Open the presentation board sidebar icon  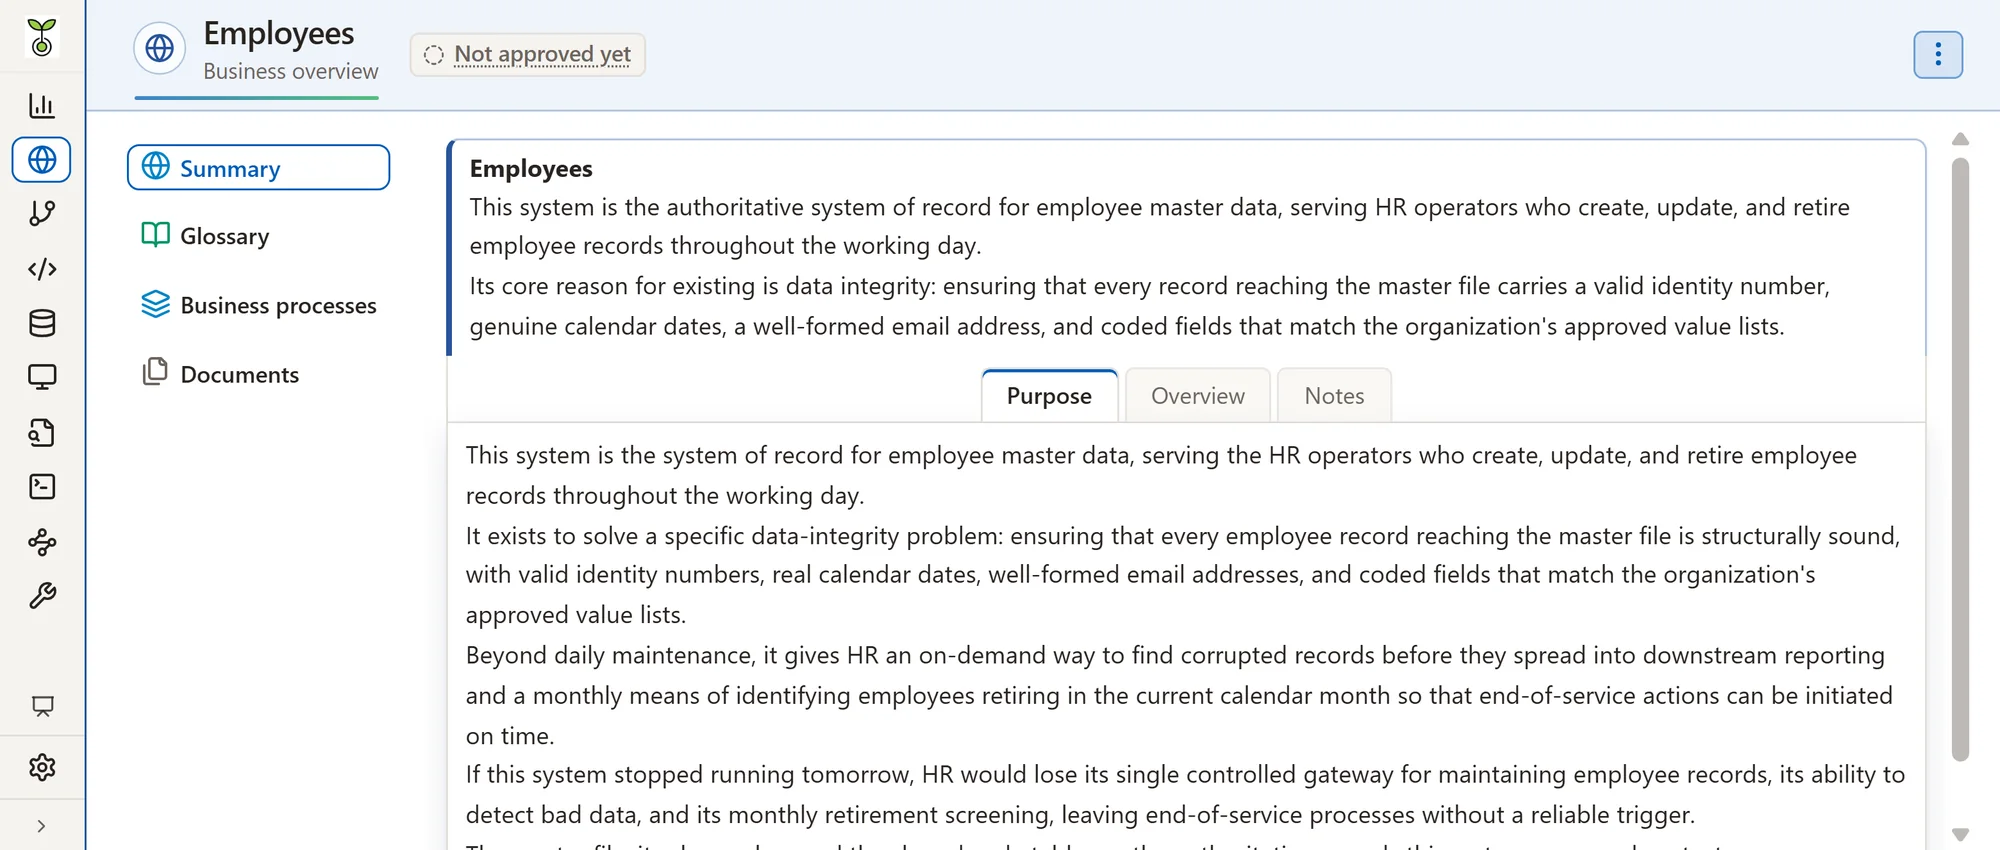[42, 706]
